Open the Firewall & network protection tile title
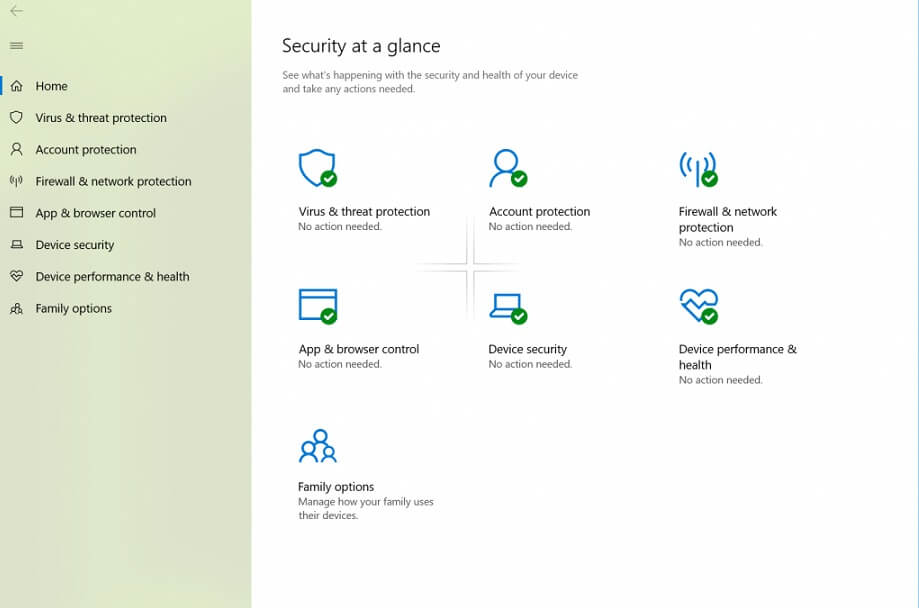This screenshot has width=919, height=608. click(x=727, y=219)
